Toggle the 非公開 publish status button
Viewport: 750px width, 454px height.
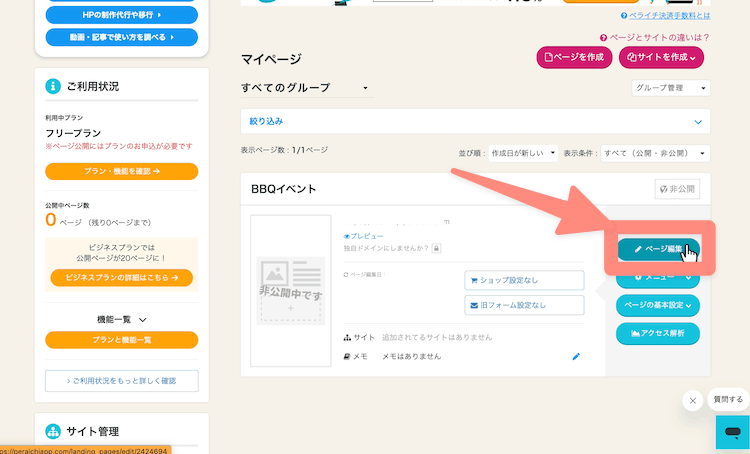tap(677, 189)
